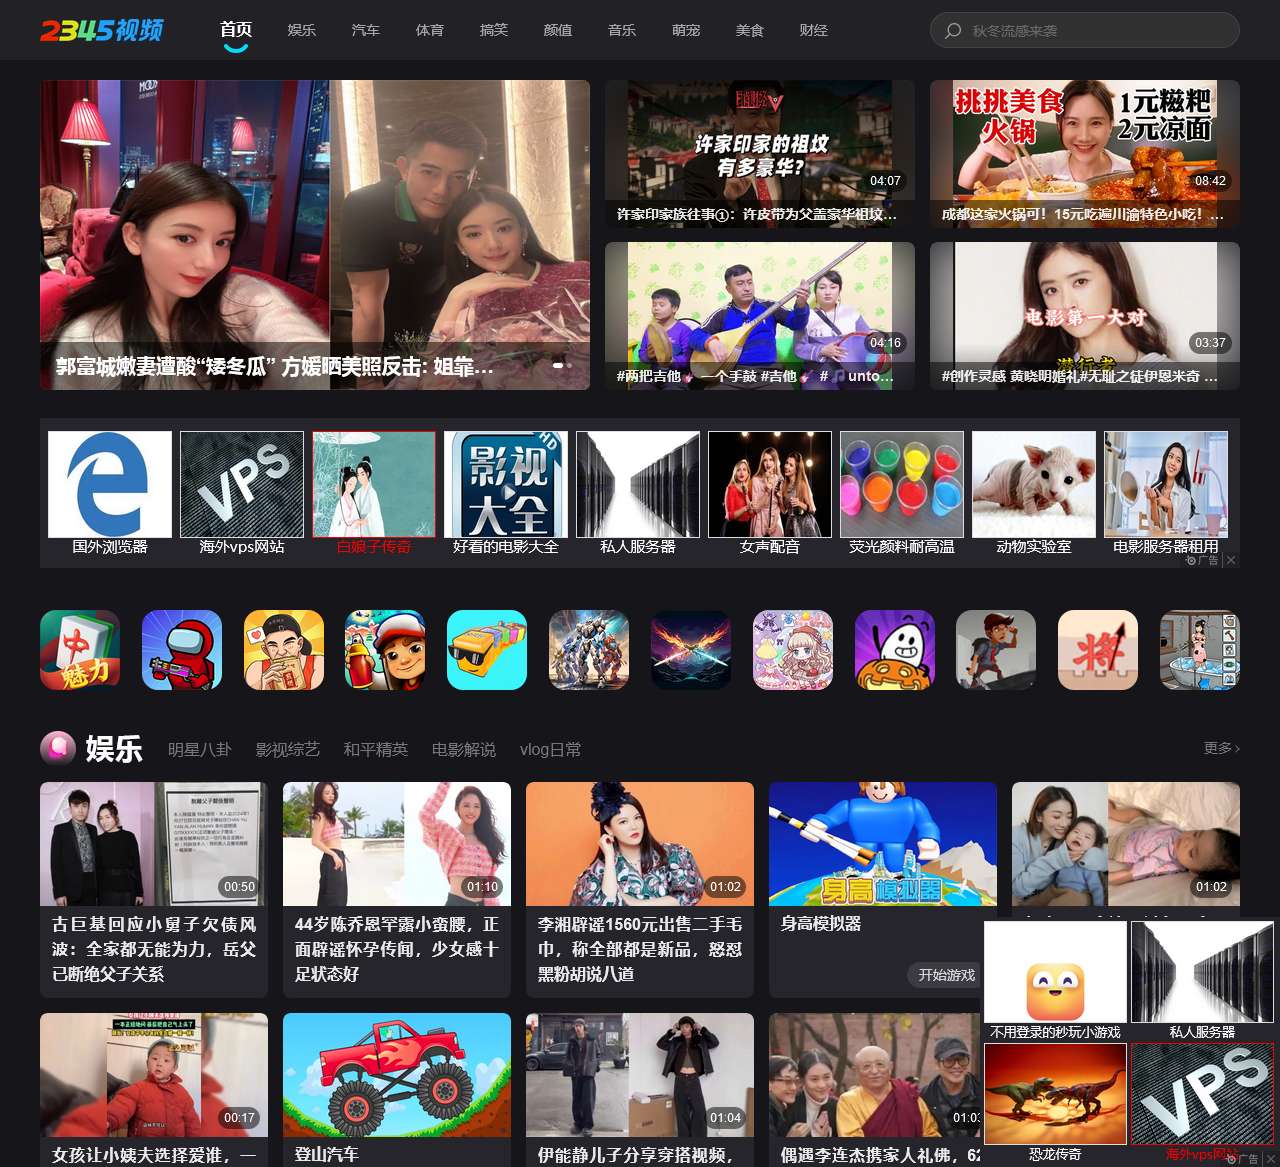Click the 2345视频 logo
Image resolution: width=1280 pixels, height=1167 pixels.
(101, 30)
